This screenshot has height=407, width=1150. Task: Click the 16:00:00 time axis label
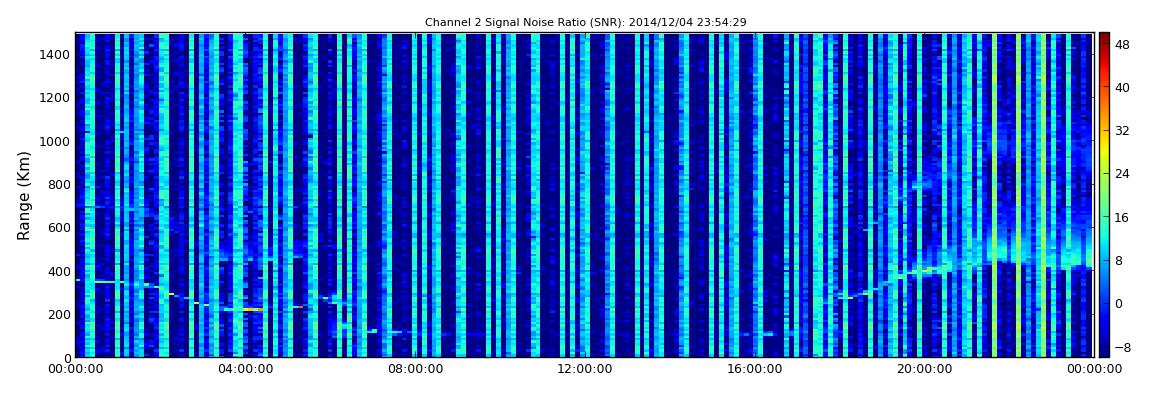click(x=756, y=370)
